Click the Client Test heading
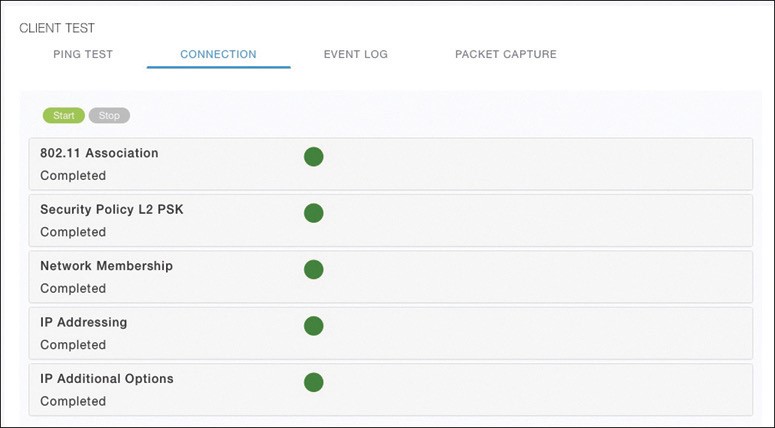The height and width of the screenshot is (428, 775). click(57, 28)
